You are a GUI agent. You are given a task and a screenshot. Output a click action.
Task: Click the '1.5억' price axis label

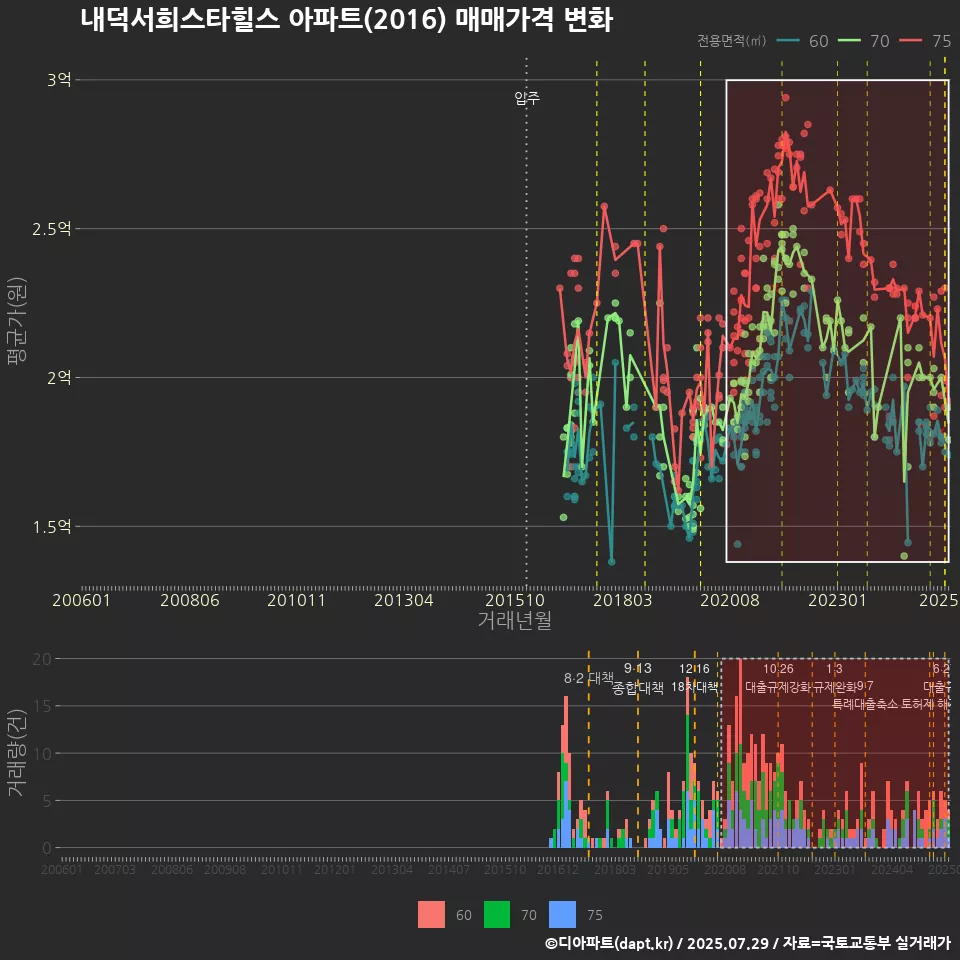(52, 527)
